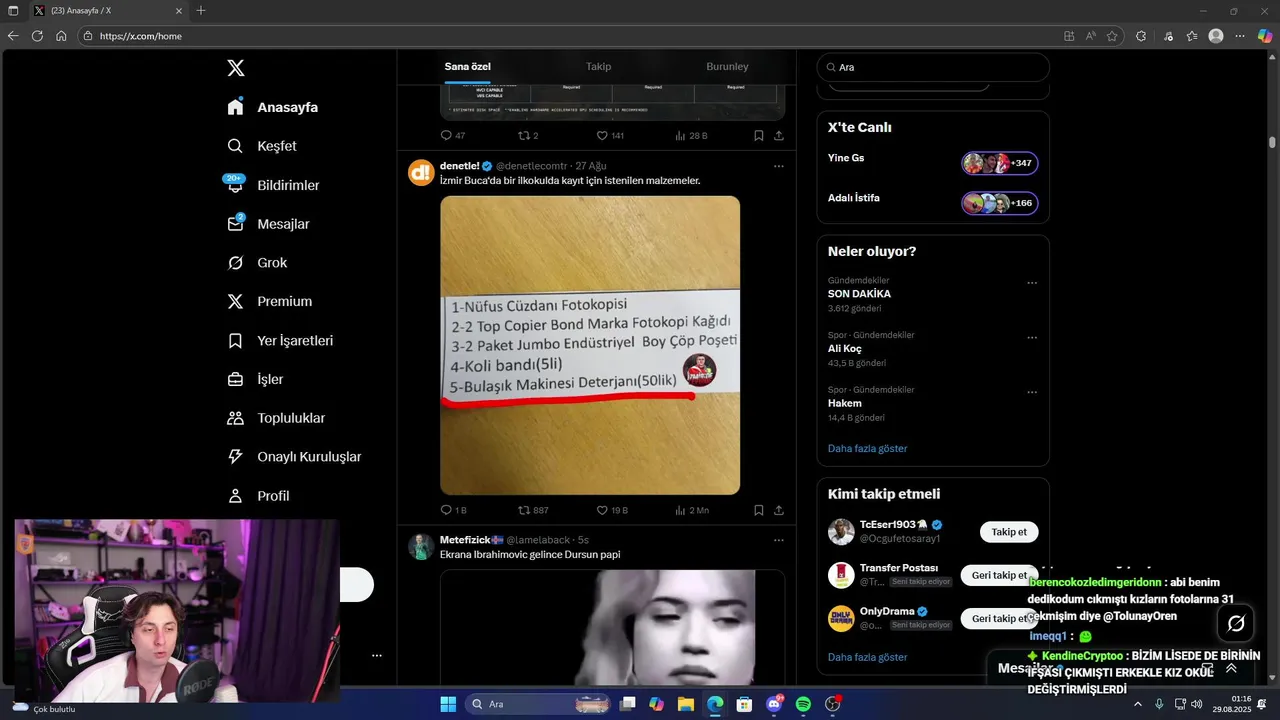Open Spotify from the taskbar
The height and width of the screenshot is (720, 1280).
[x=803, y=704]
